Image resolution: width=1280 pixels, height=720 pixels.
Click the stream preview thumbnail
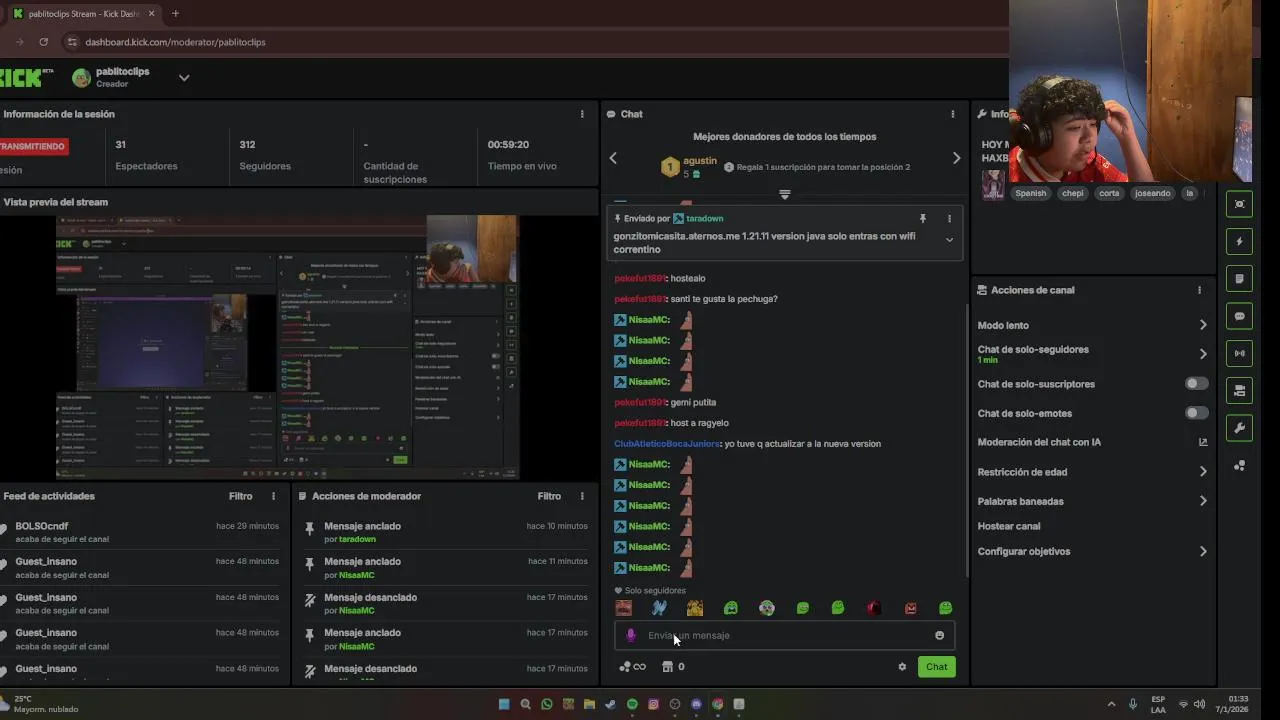[287, 347]
